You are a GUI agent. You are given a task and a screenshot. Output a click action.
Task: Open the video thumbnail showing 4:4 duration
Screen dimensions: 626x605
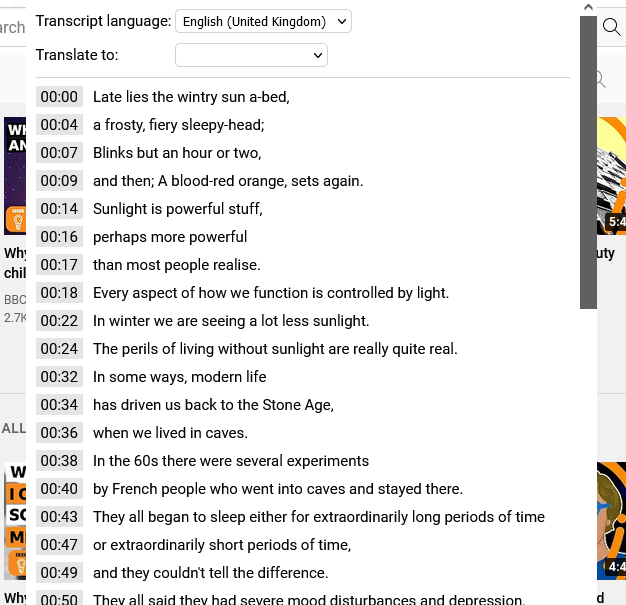[x=611, y=521]
